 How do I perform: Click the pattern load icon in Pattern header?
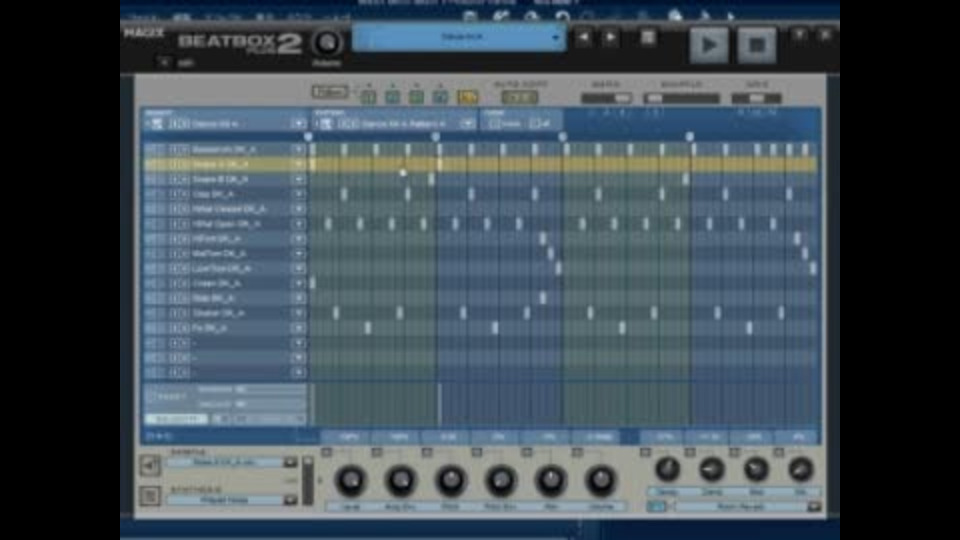point(326,124)
